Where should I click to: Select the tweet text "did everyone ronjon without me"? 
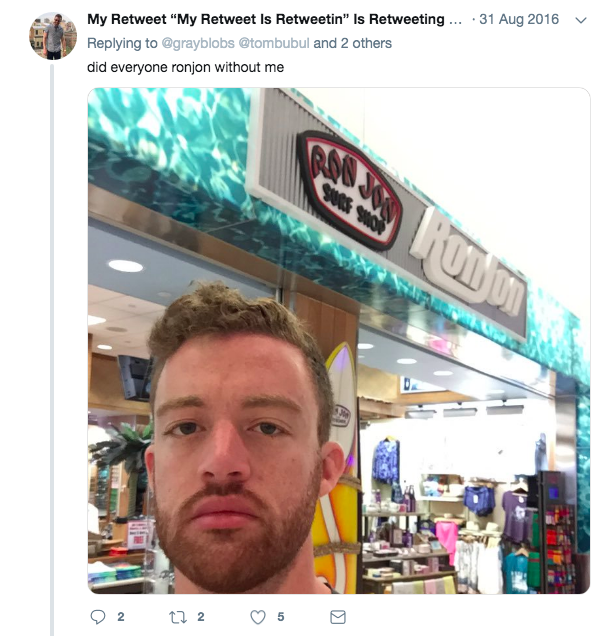pyautogui.click(x=185, y=67)
